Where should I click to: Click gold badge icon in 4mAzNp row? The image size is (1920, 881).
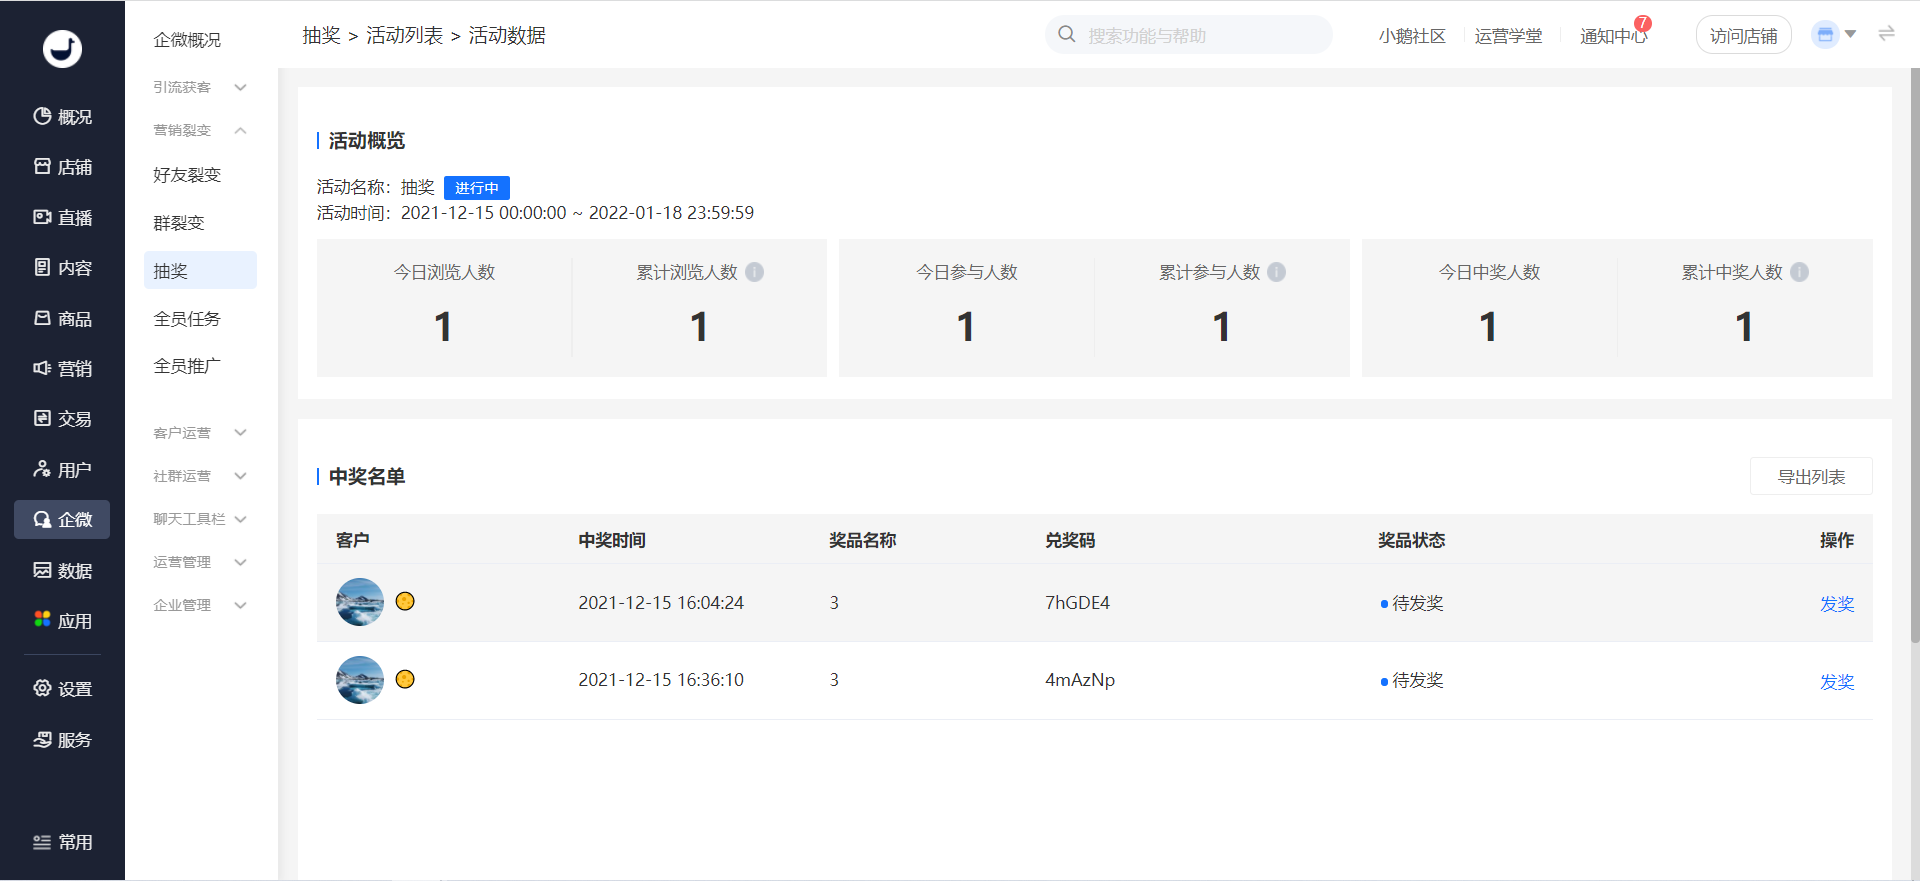tap(405, 679)
